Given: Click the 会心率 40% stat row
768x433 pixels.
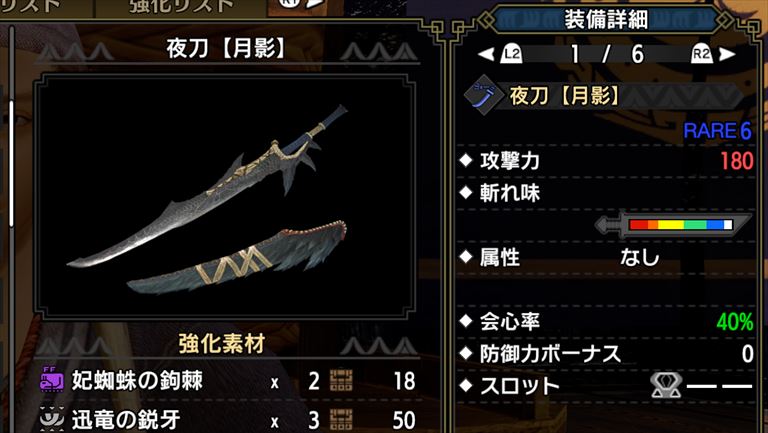Looking at the screenshot, I should (x=606, y=322).
